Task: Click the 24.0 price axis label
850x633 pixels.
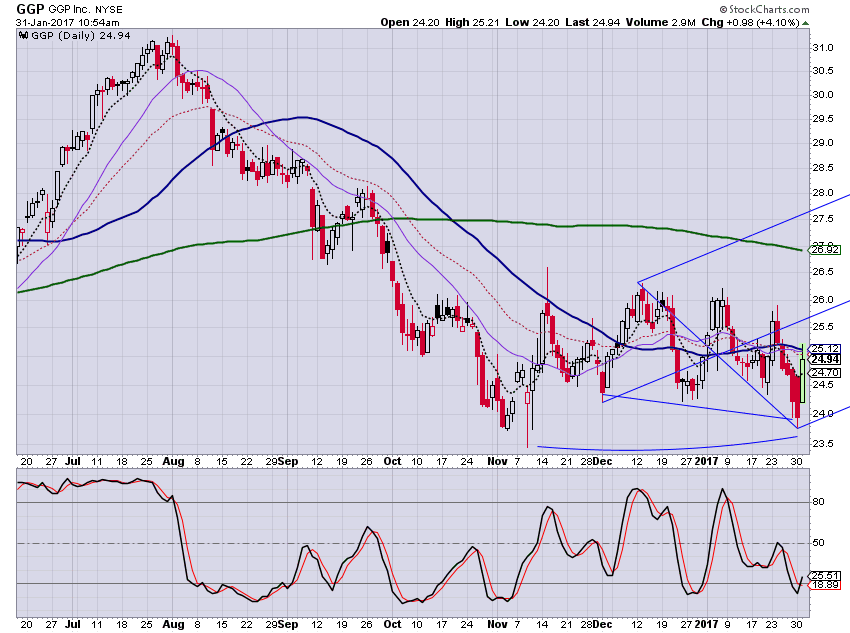Action: 822,414
